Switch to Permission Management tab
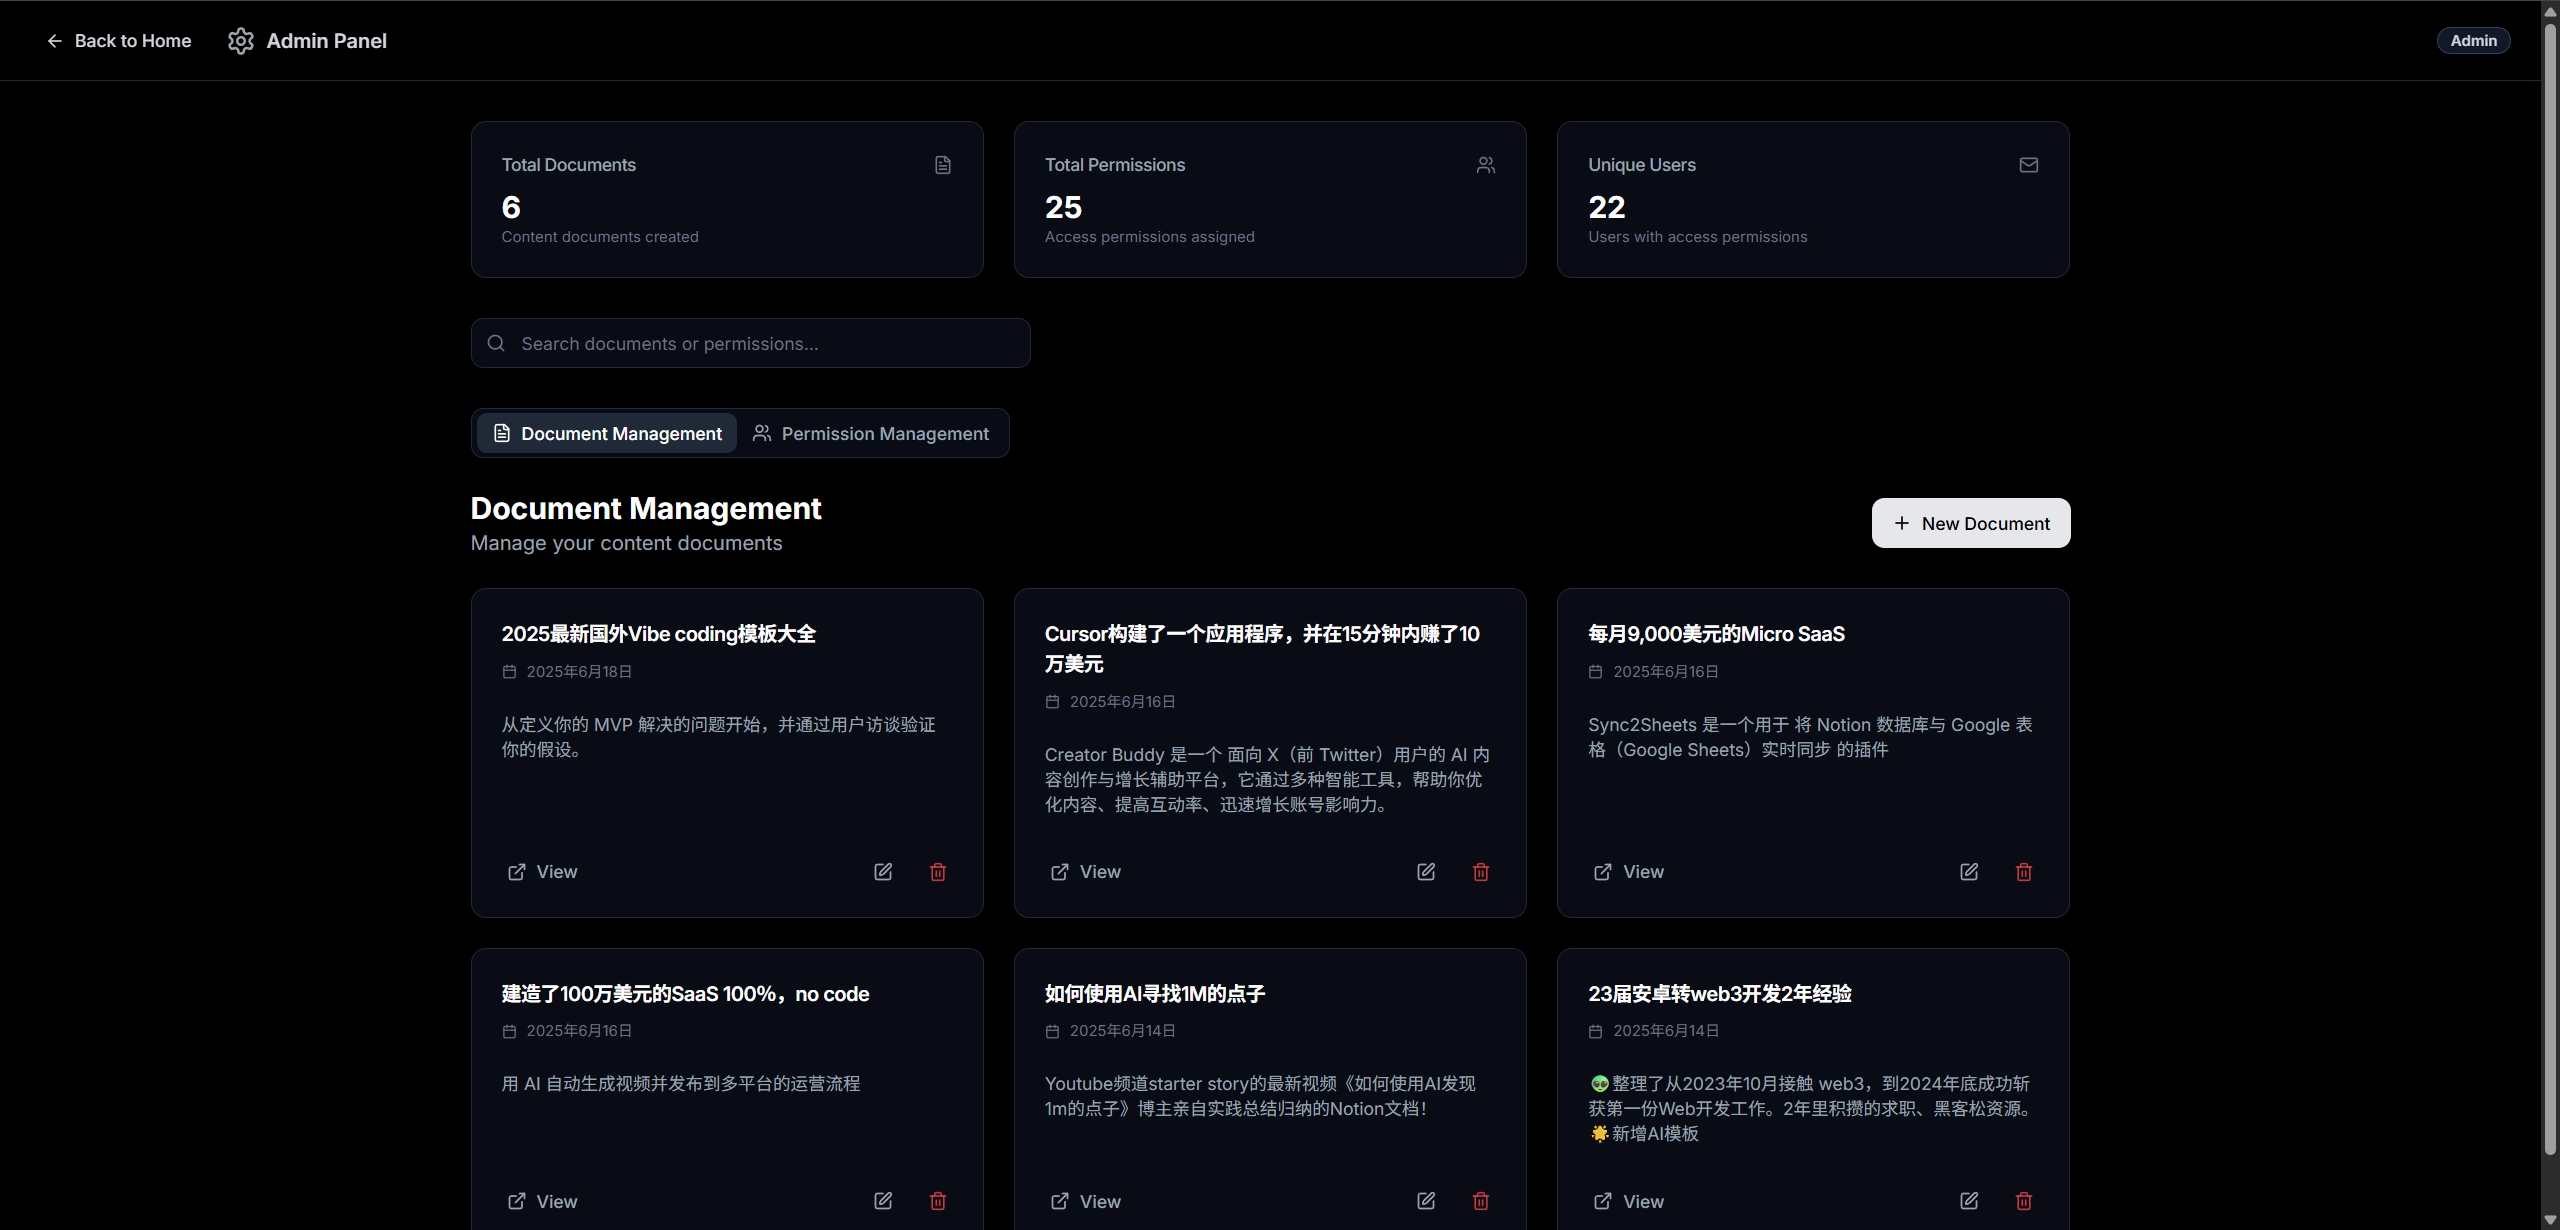The width and height of the screenshot is (2560, 1230). click(870, 433)
